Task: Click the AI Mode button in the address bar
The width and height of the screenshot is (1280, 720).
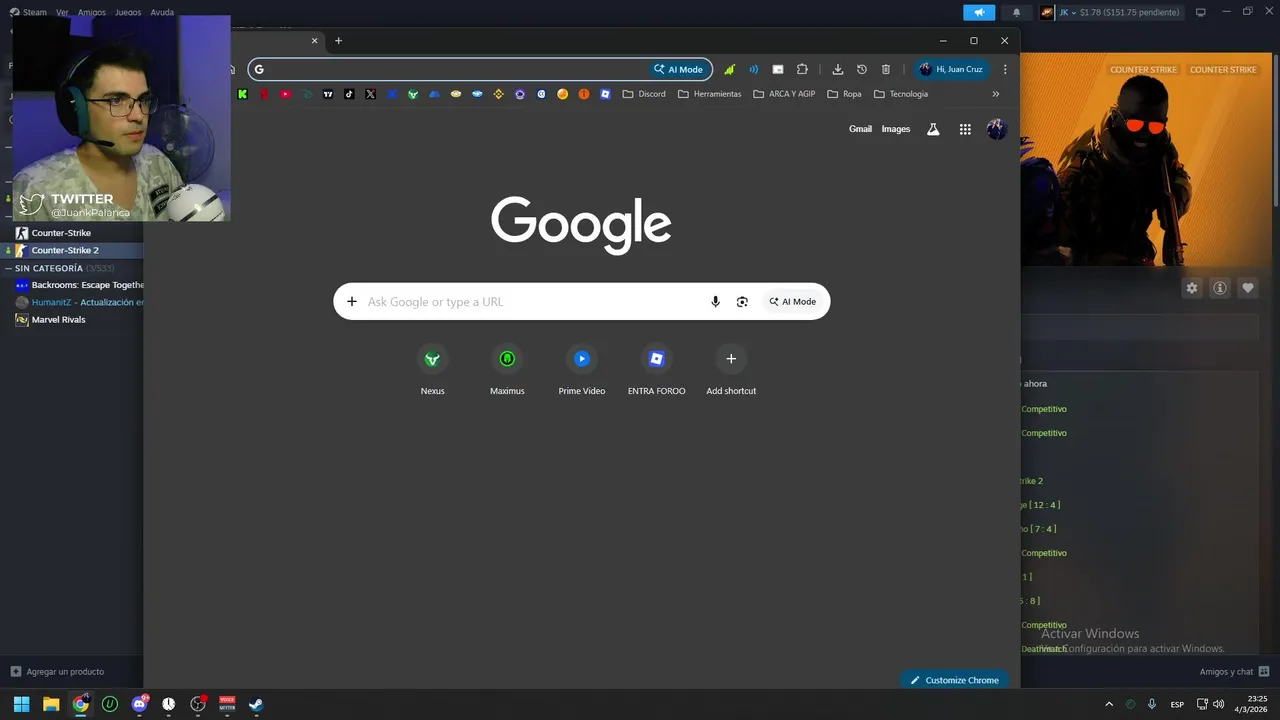Action: (x=679, y=69)
